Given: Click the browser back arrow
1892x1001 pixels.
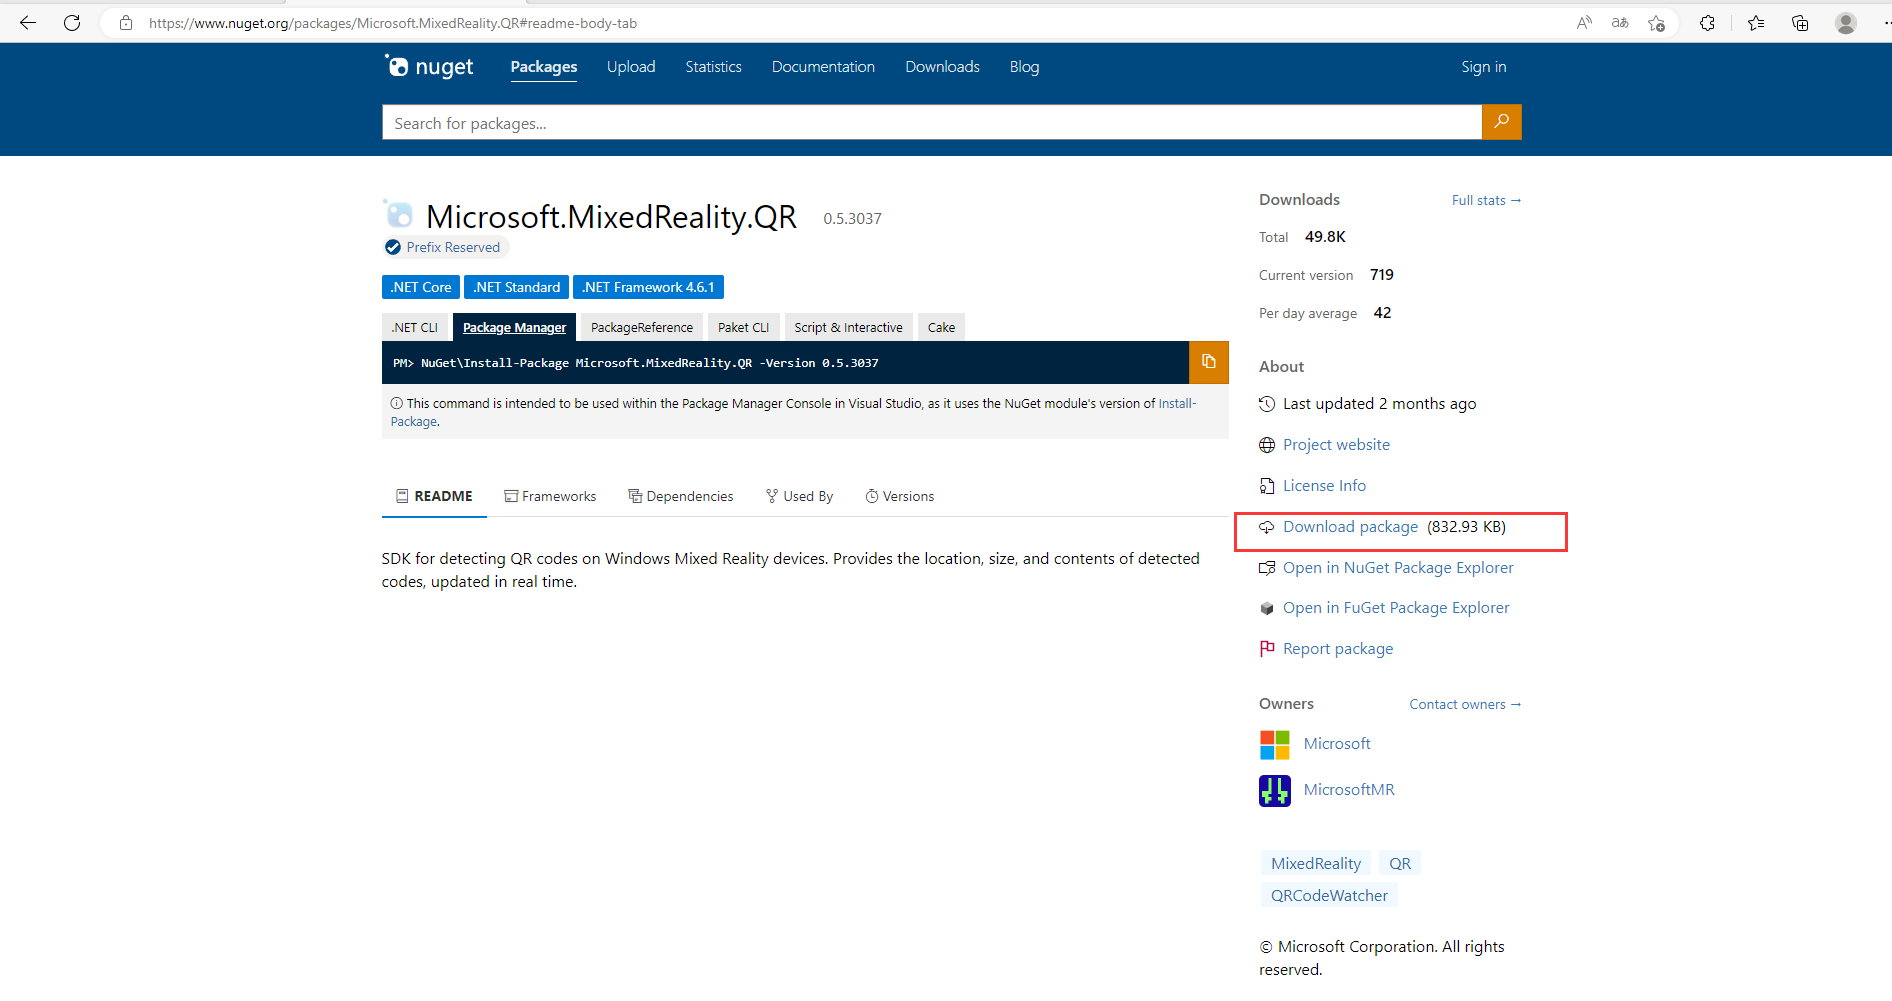Looking at the screenshot, I should pyautogui.click(x=28, y=22).
